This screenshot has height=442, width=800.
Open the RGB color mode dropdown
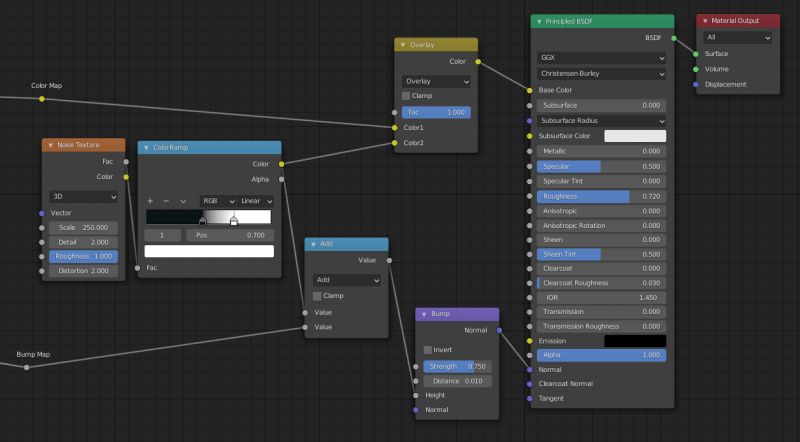217,201
